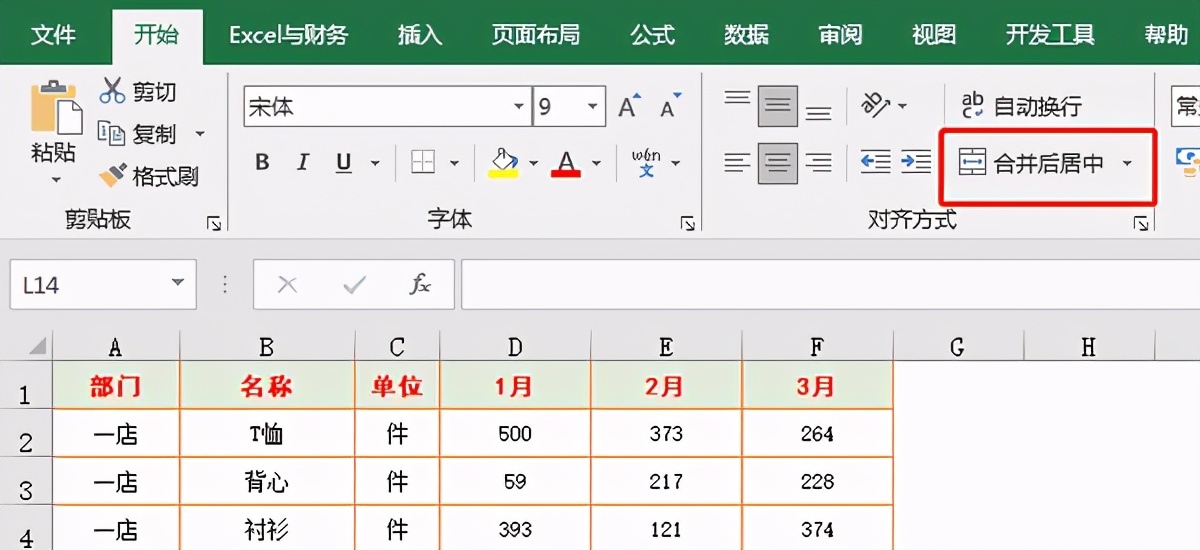Screen dimensions: 1200x550
Task: Switch to Review (审阅) tab
Action: point(841,35)
